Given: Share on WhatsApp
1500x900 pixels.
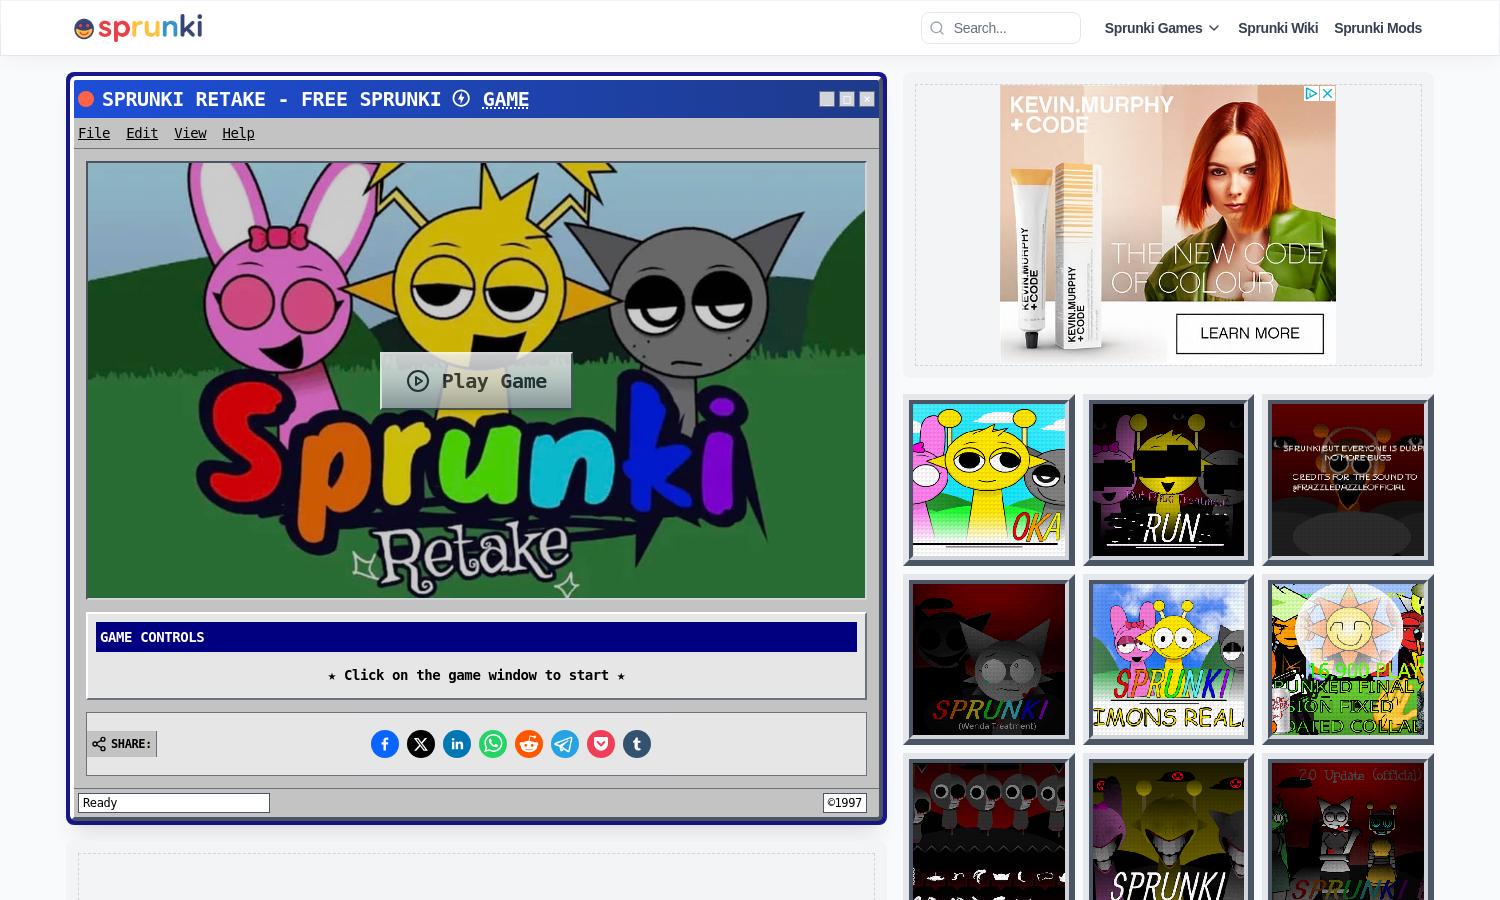Looking at the screenshot, I should [x=493, y=744].
